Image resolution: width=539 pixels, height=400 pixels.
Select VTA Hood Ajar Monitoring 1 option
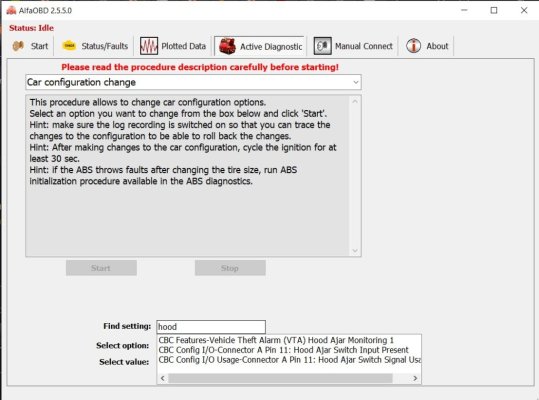276,340
